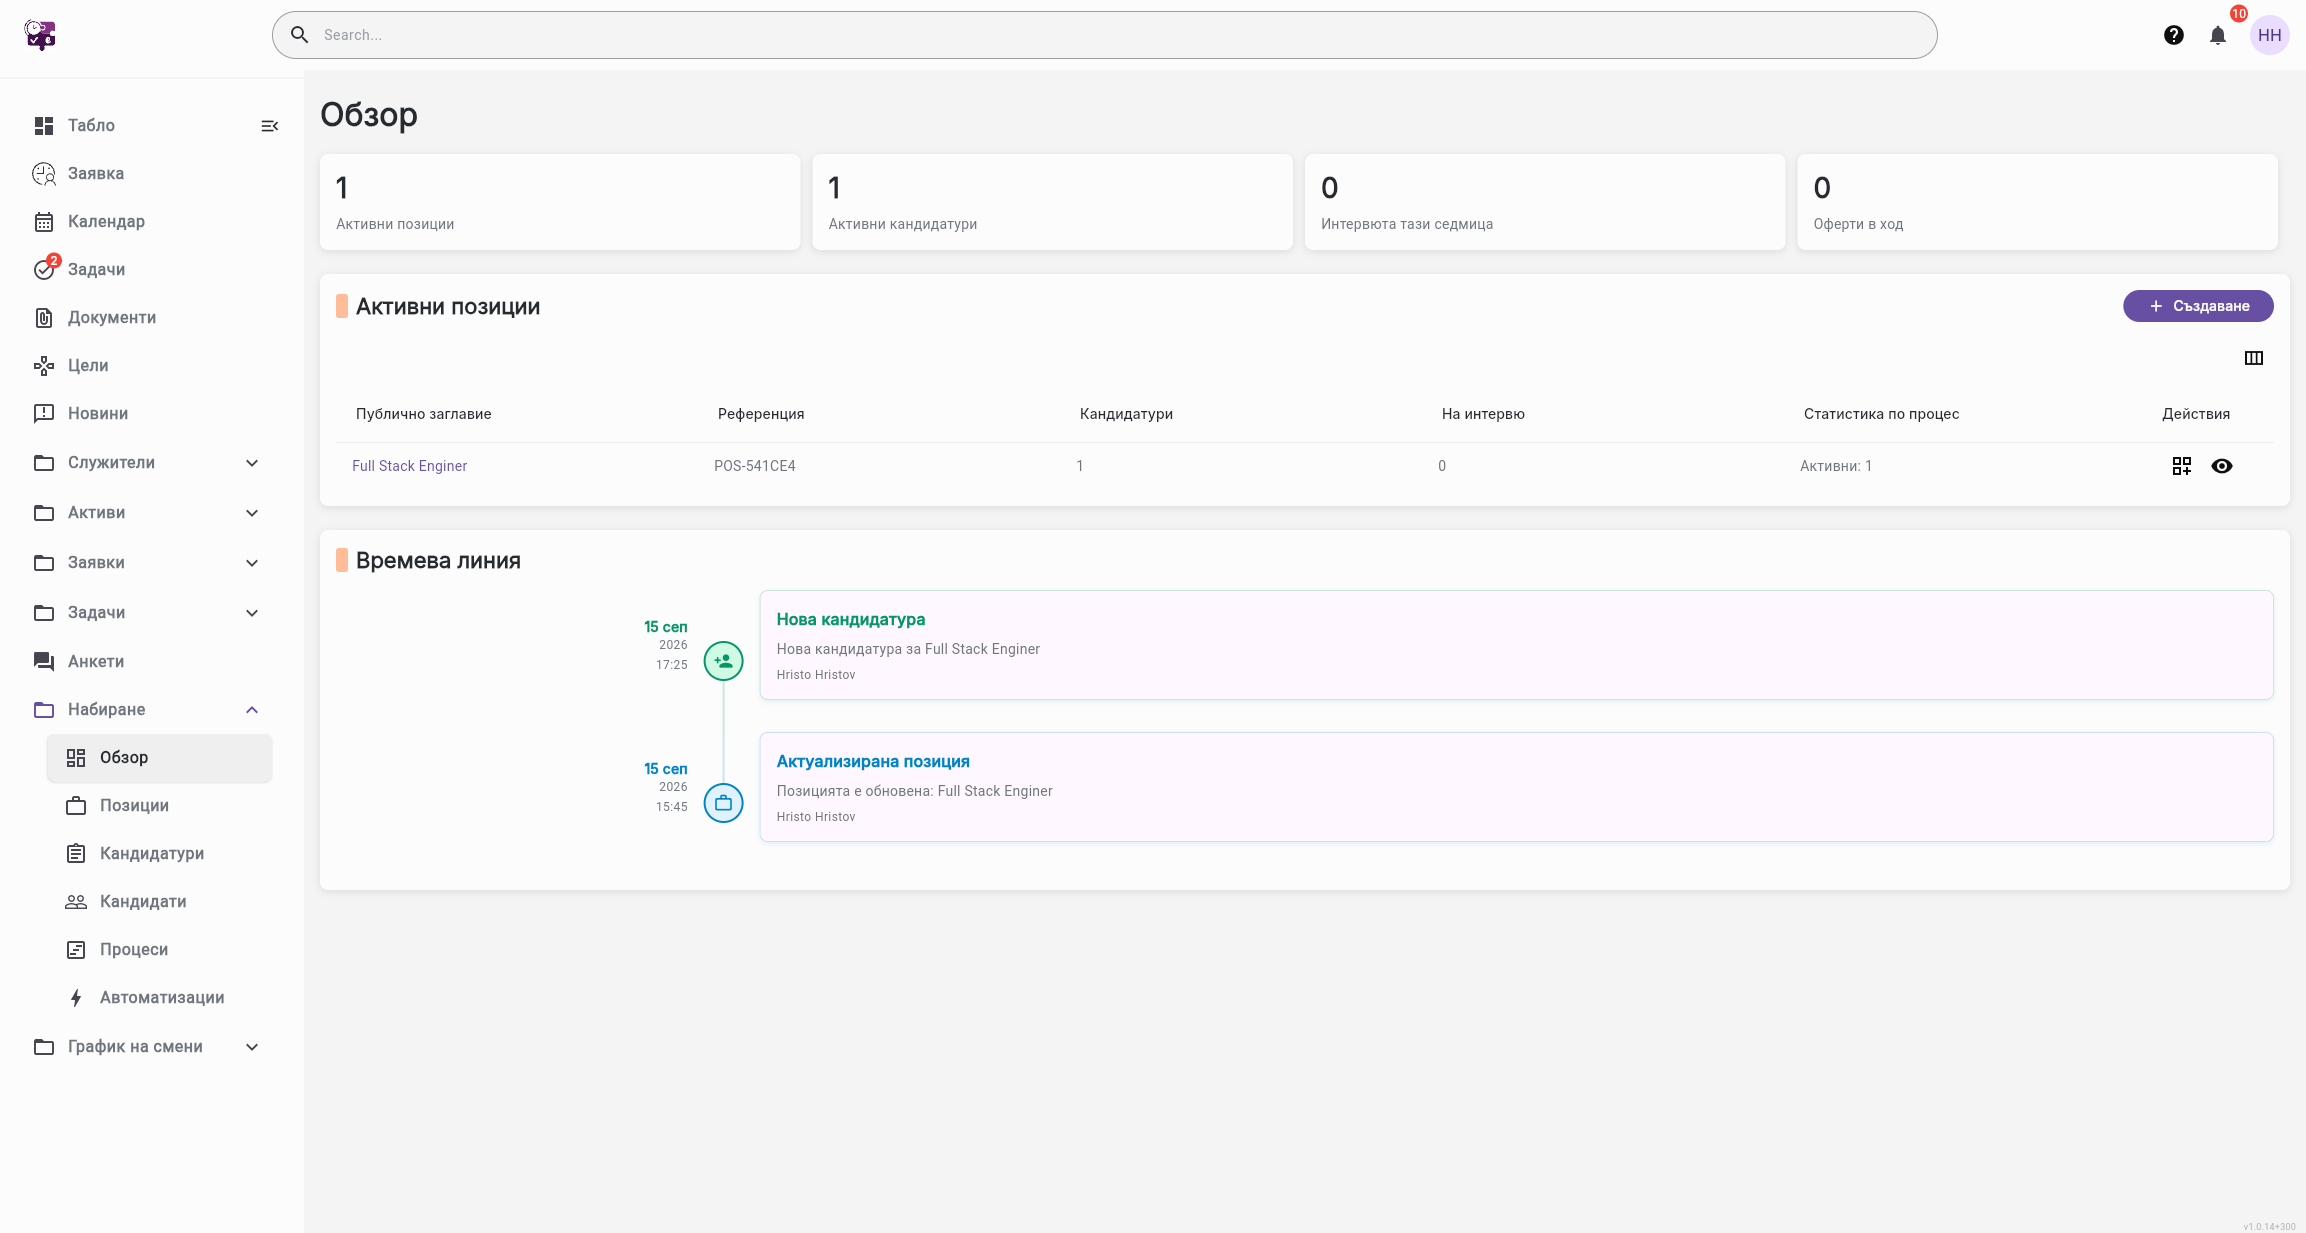Screen dimensions: 2306x1233
Task: View Full Stack Enginer position via eye icon
Action: pos(2221,466)
